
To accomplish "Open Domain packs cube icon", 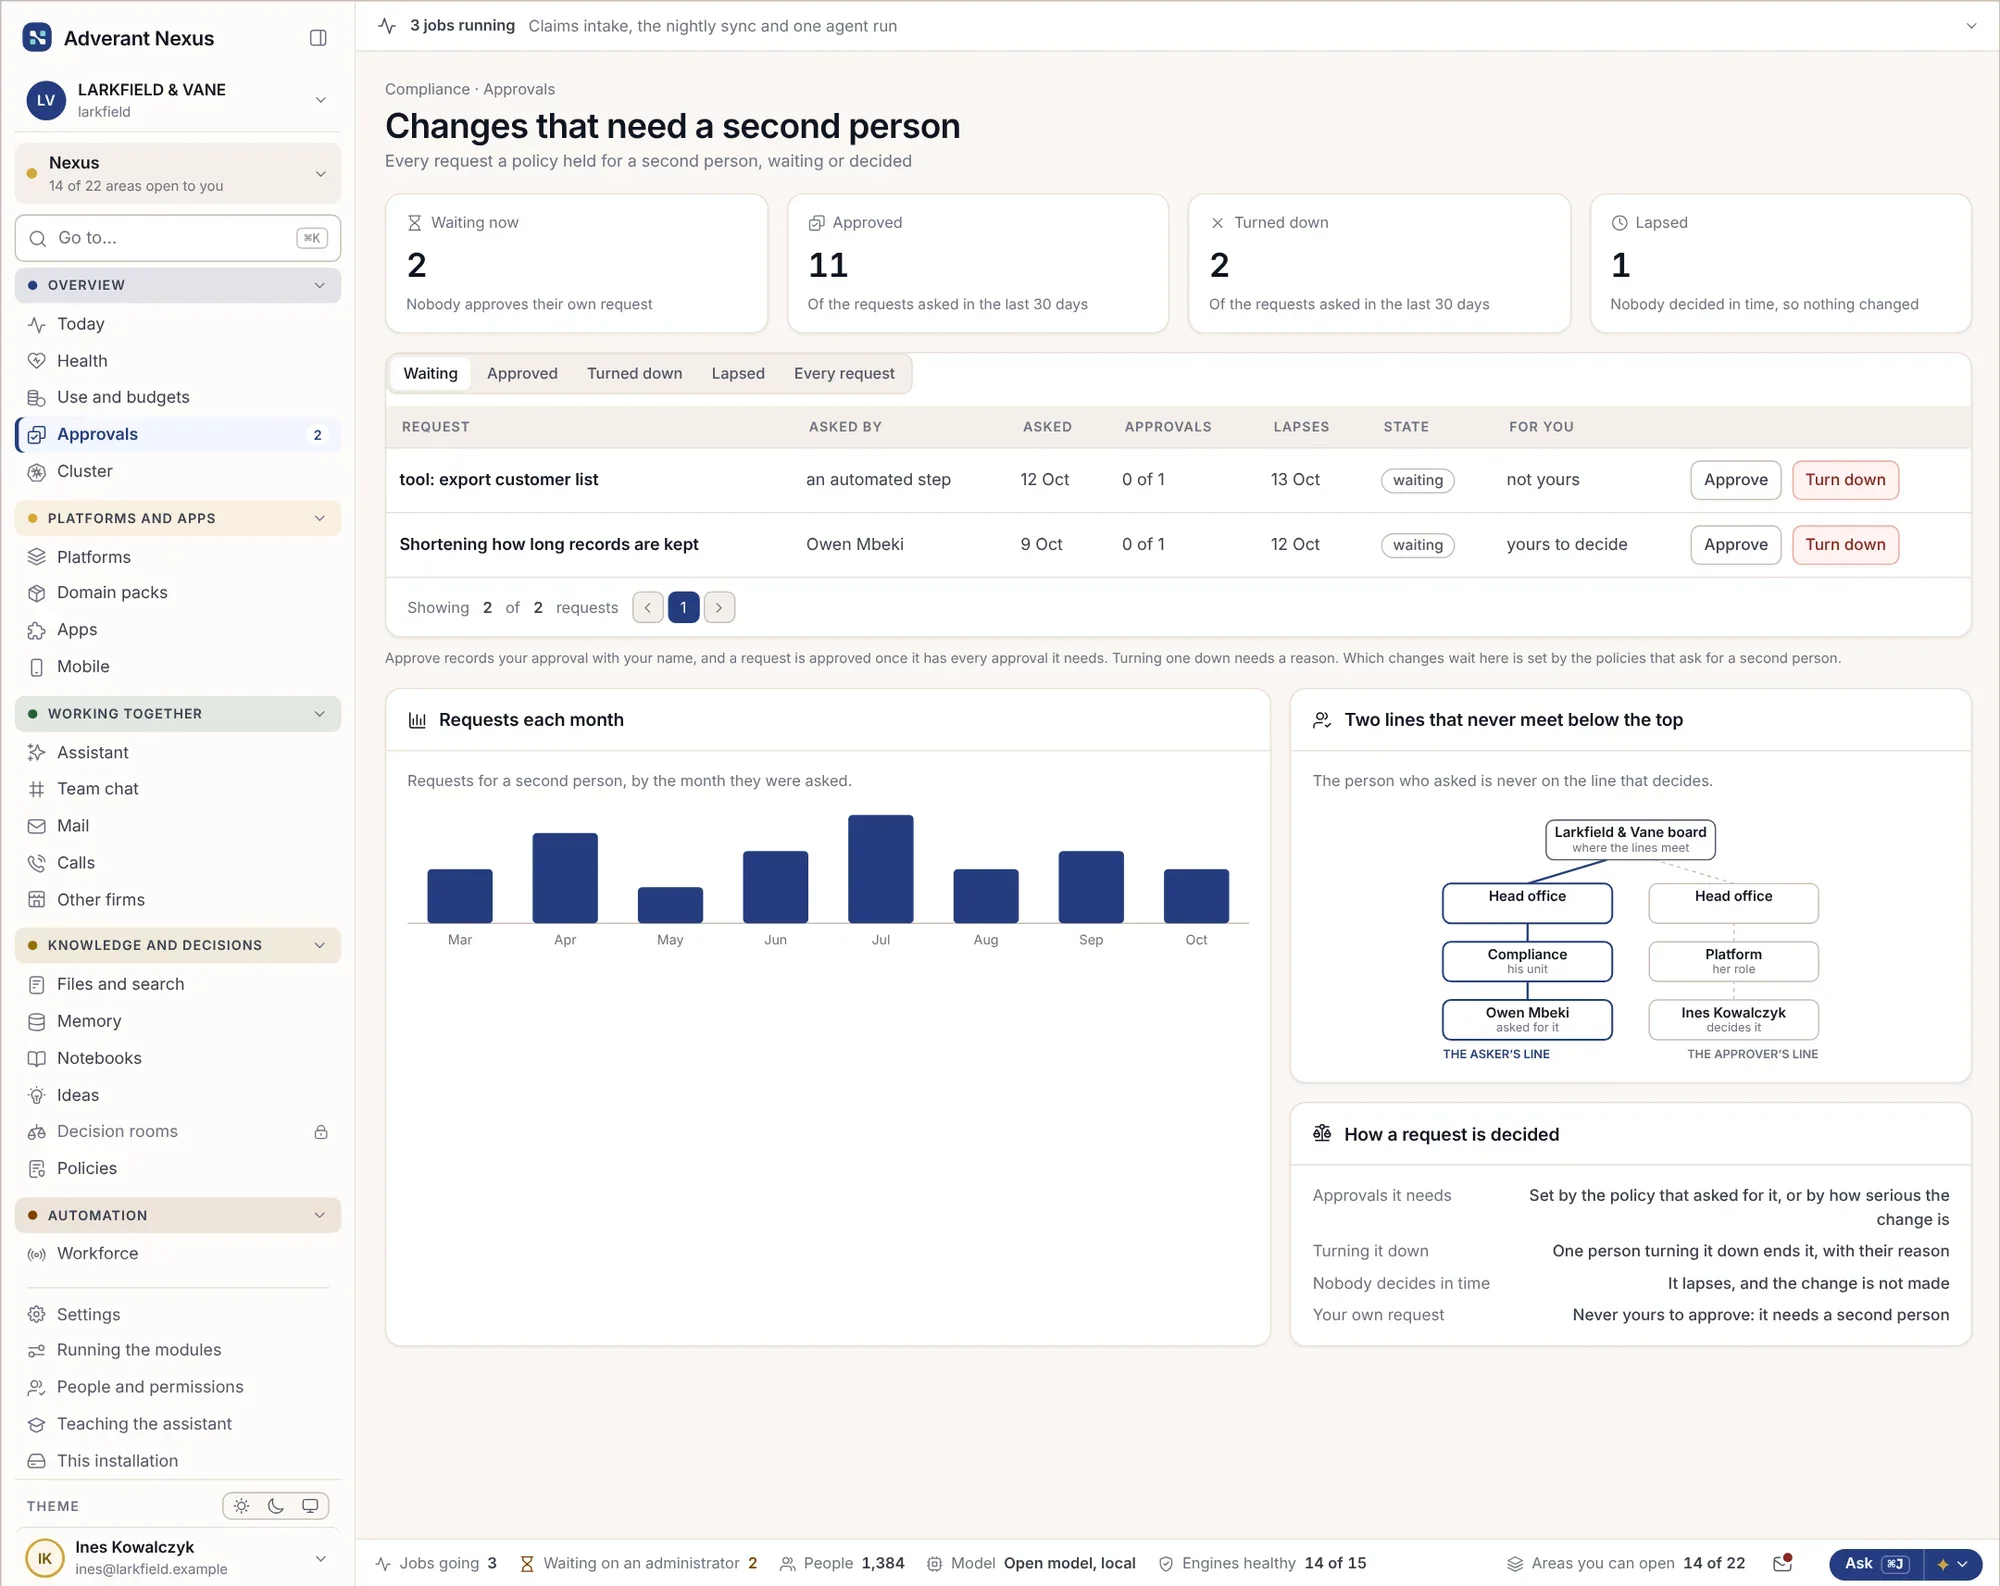I will [37, 593].
